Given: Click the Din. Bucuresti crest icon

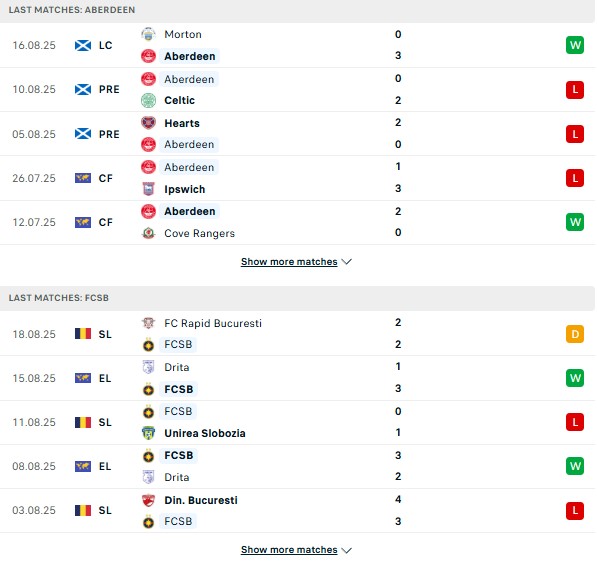Looking at the screenshot, I should pos(148,500).
